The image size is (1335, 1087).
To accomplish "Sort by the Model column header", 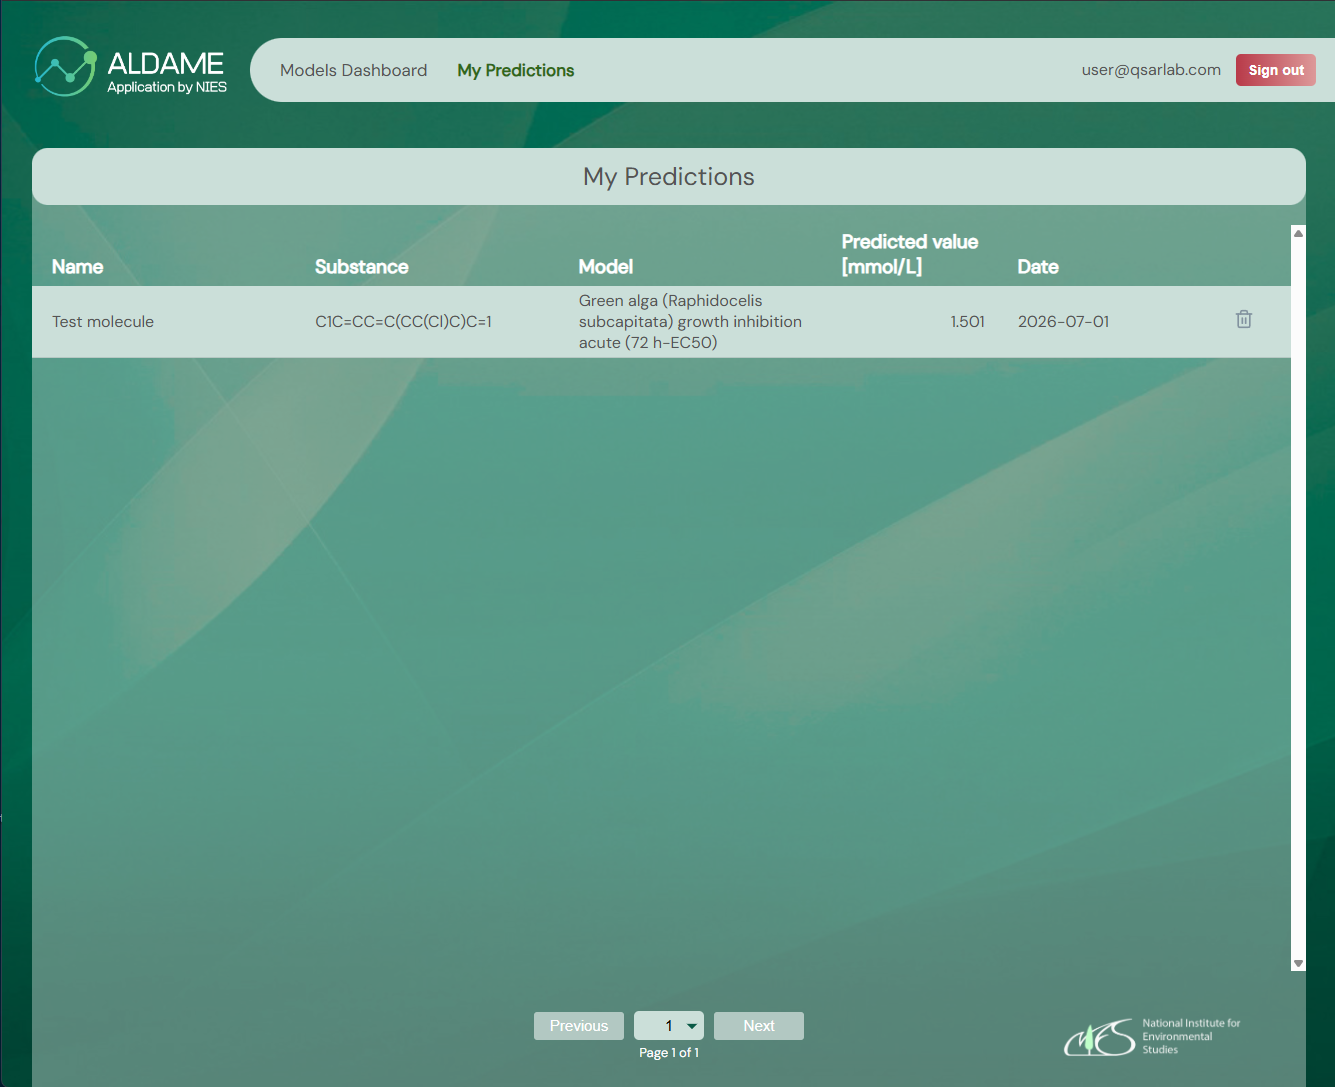I will [606, 267].
